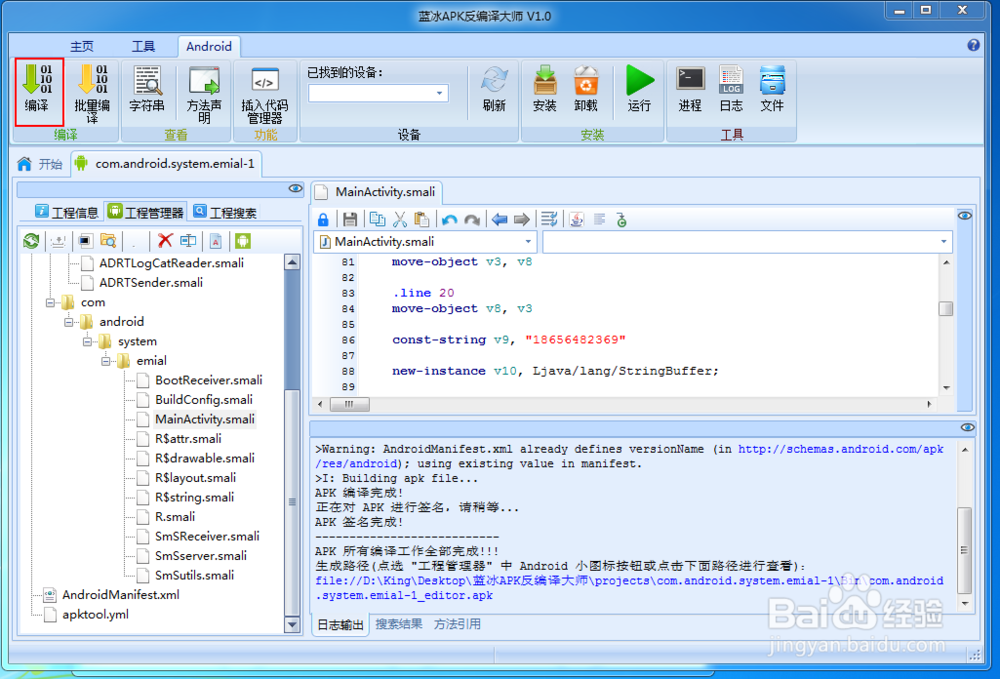Open the 字符串 strings viewer
This screenshot has width=1000, height=679.
(147, 89)
